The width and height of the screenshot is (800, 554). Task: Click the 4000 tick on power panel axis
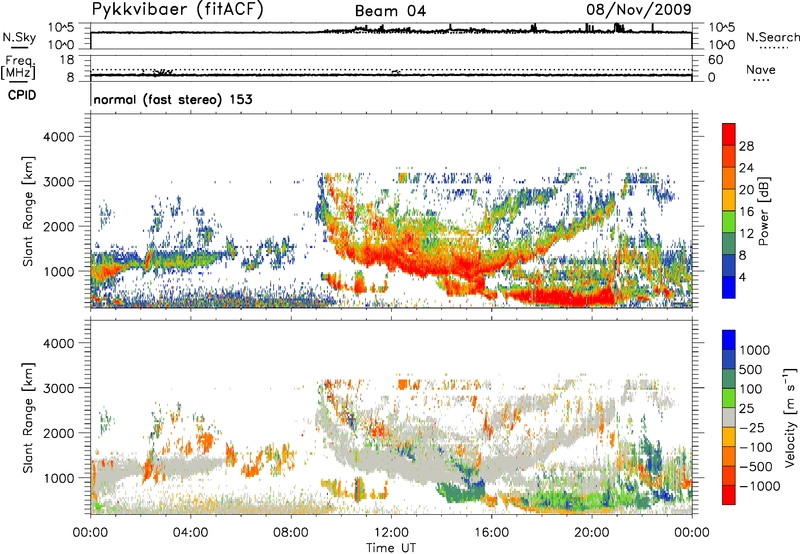[59, 137]
